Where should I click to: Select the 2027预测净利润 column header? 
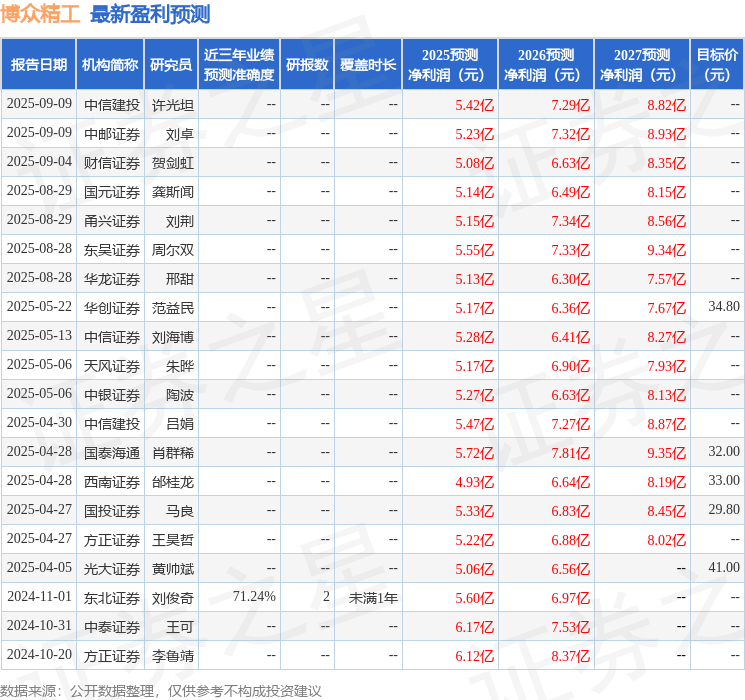642,65
